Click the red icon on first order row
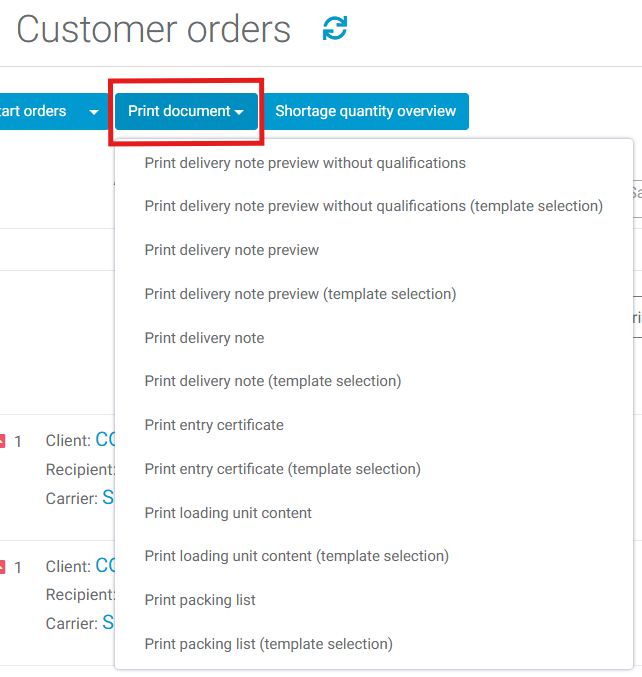The width and height of the screenshot is (642, 677). point(2,441)
